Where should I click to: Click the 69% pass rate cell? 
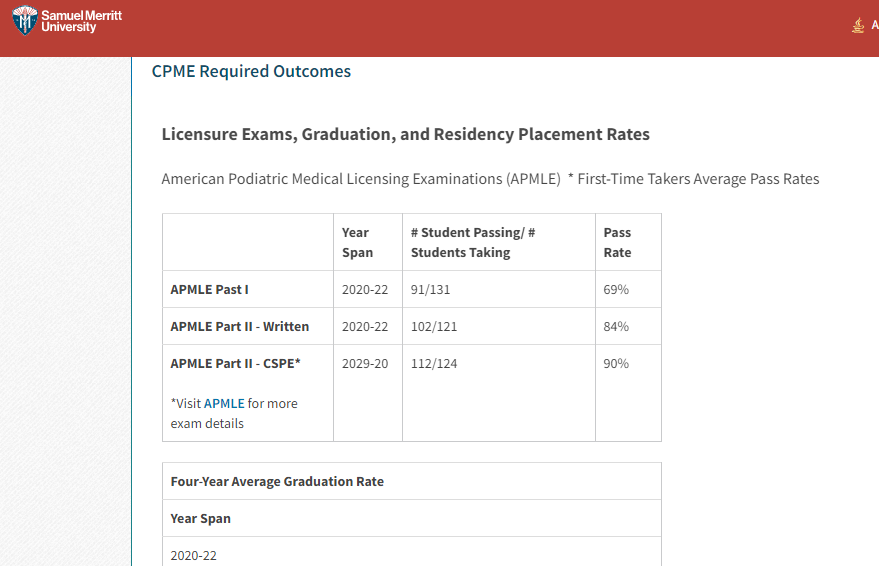tap(616, 289)
